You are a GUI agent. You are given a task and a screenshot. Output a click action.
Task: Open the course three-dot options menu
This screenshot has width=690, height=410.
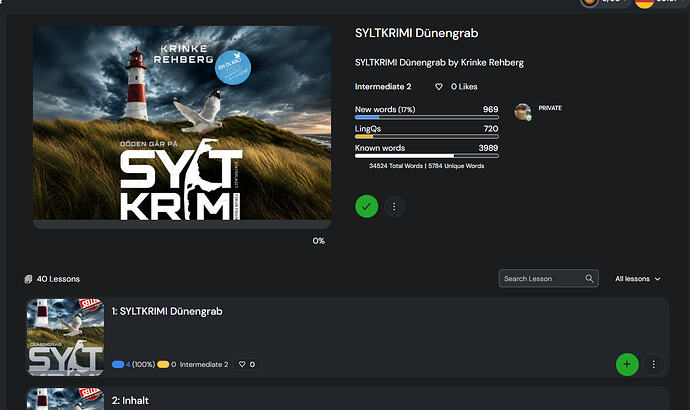394,206
